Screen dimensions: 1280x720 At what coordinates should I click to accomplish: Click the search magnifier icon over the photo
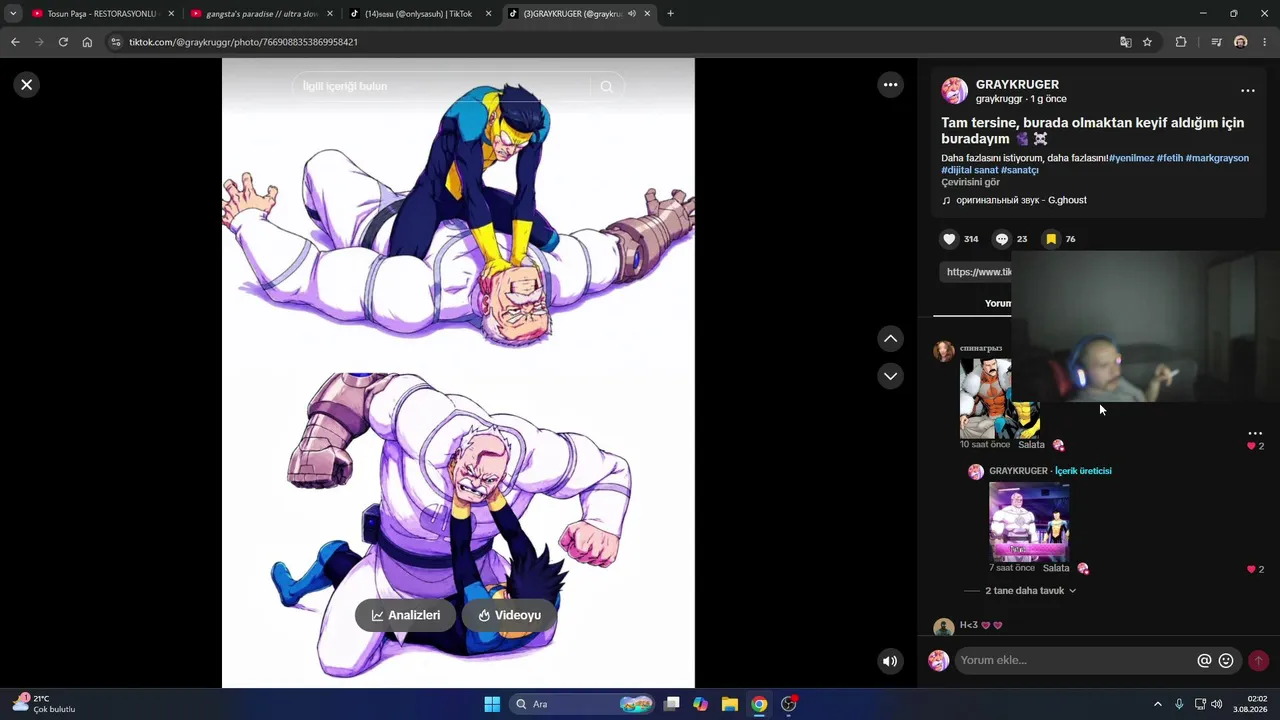(606, 87)
